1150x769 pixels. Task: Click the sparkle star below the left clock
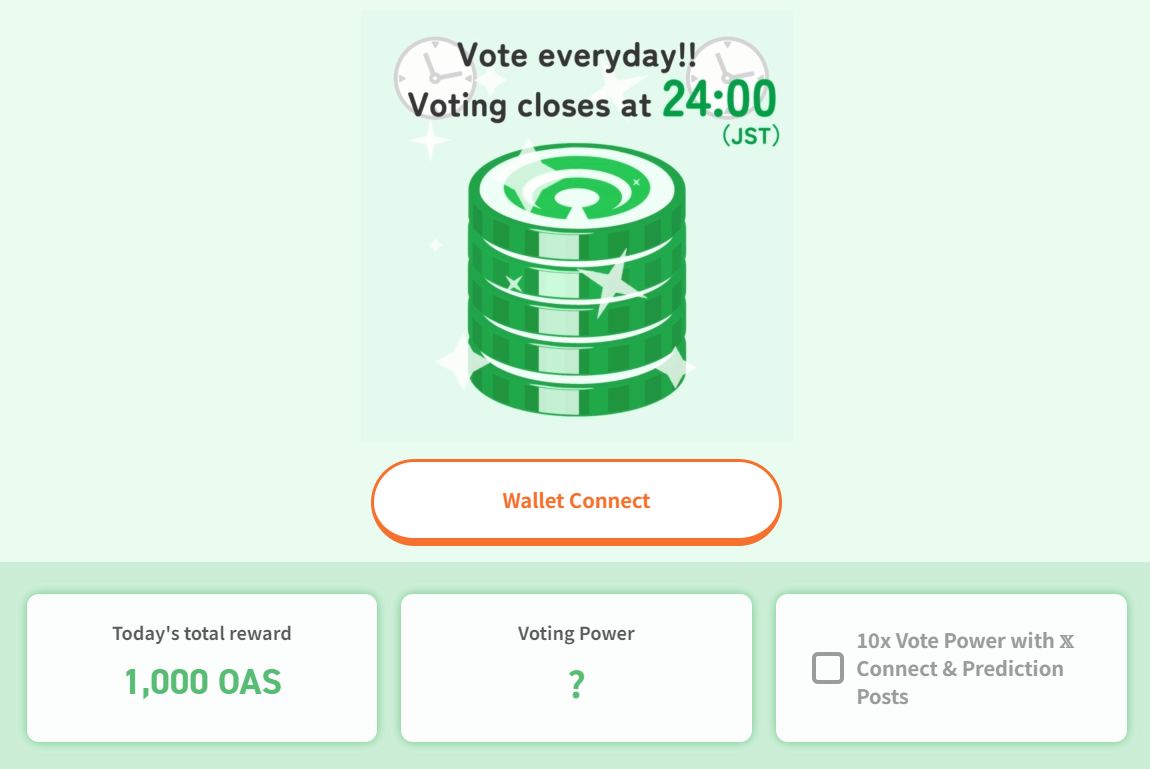pyautogui.click(x=430, y=139)
